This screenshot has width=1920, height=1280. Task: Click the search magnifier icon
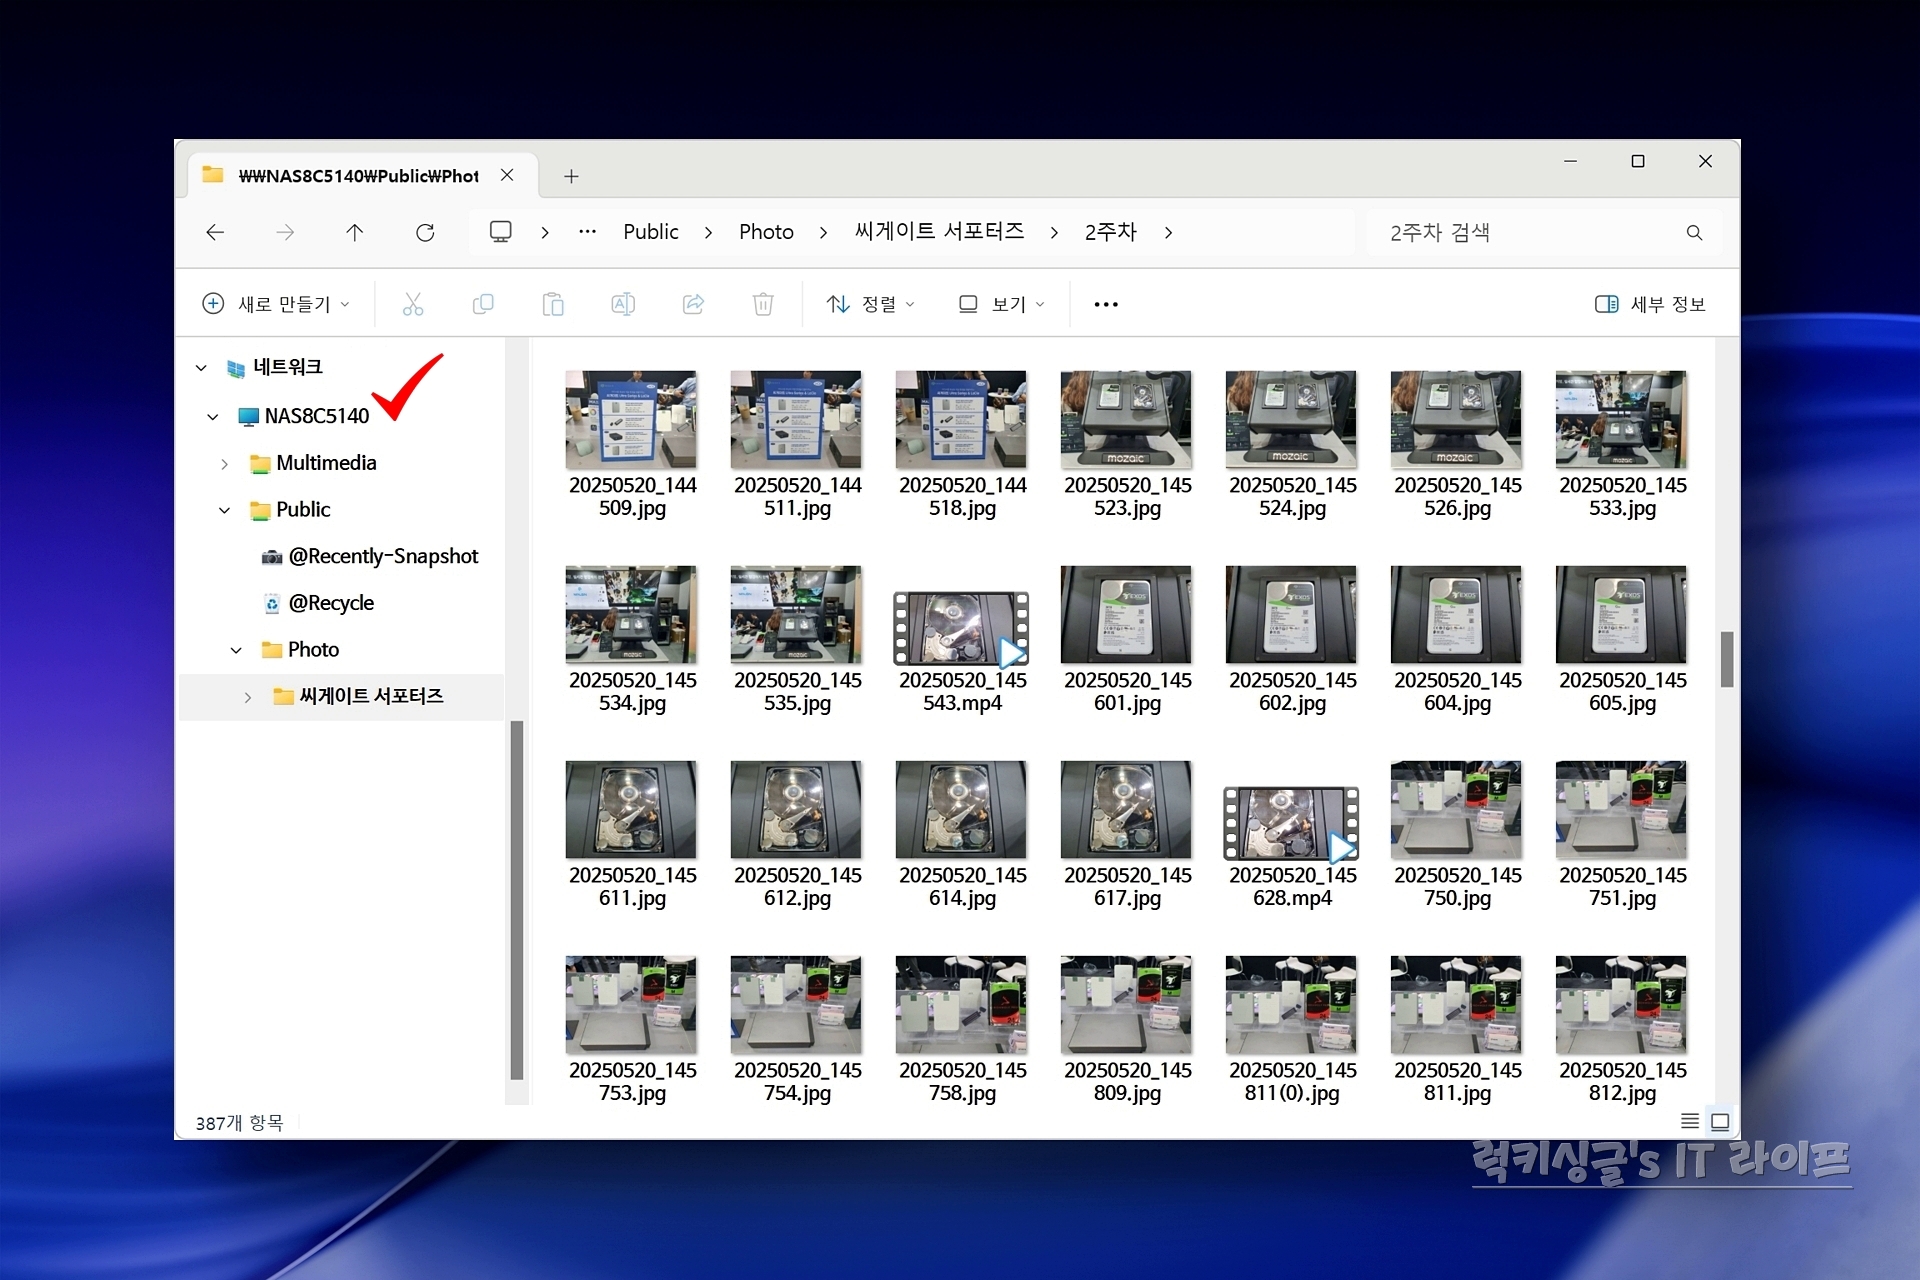pos(1694,232)
